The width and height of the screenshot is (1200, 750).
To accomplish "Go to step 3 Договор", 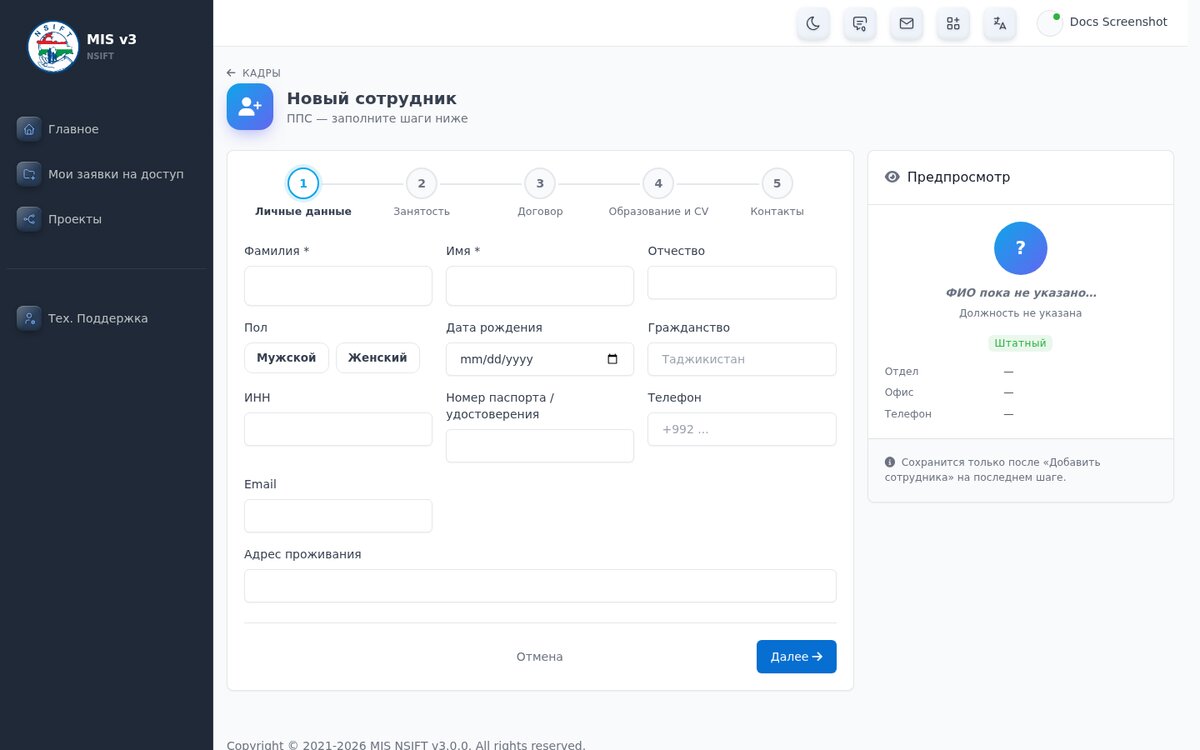I will pos(540,193).
